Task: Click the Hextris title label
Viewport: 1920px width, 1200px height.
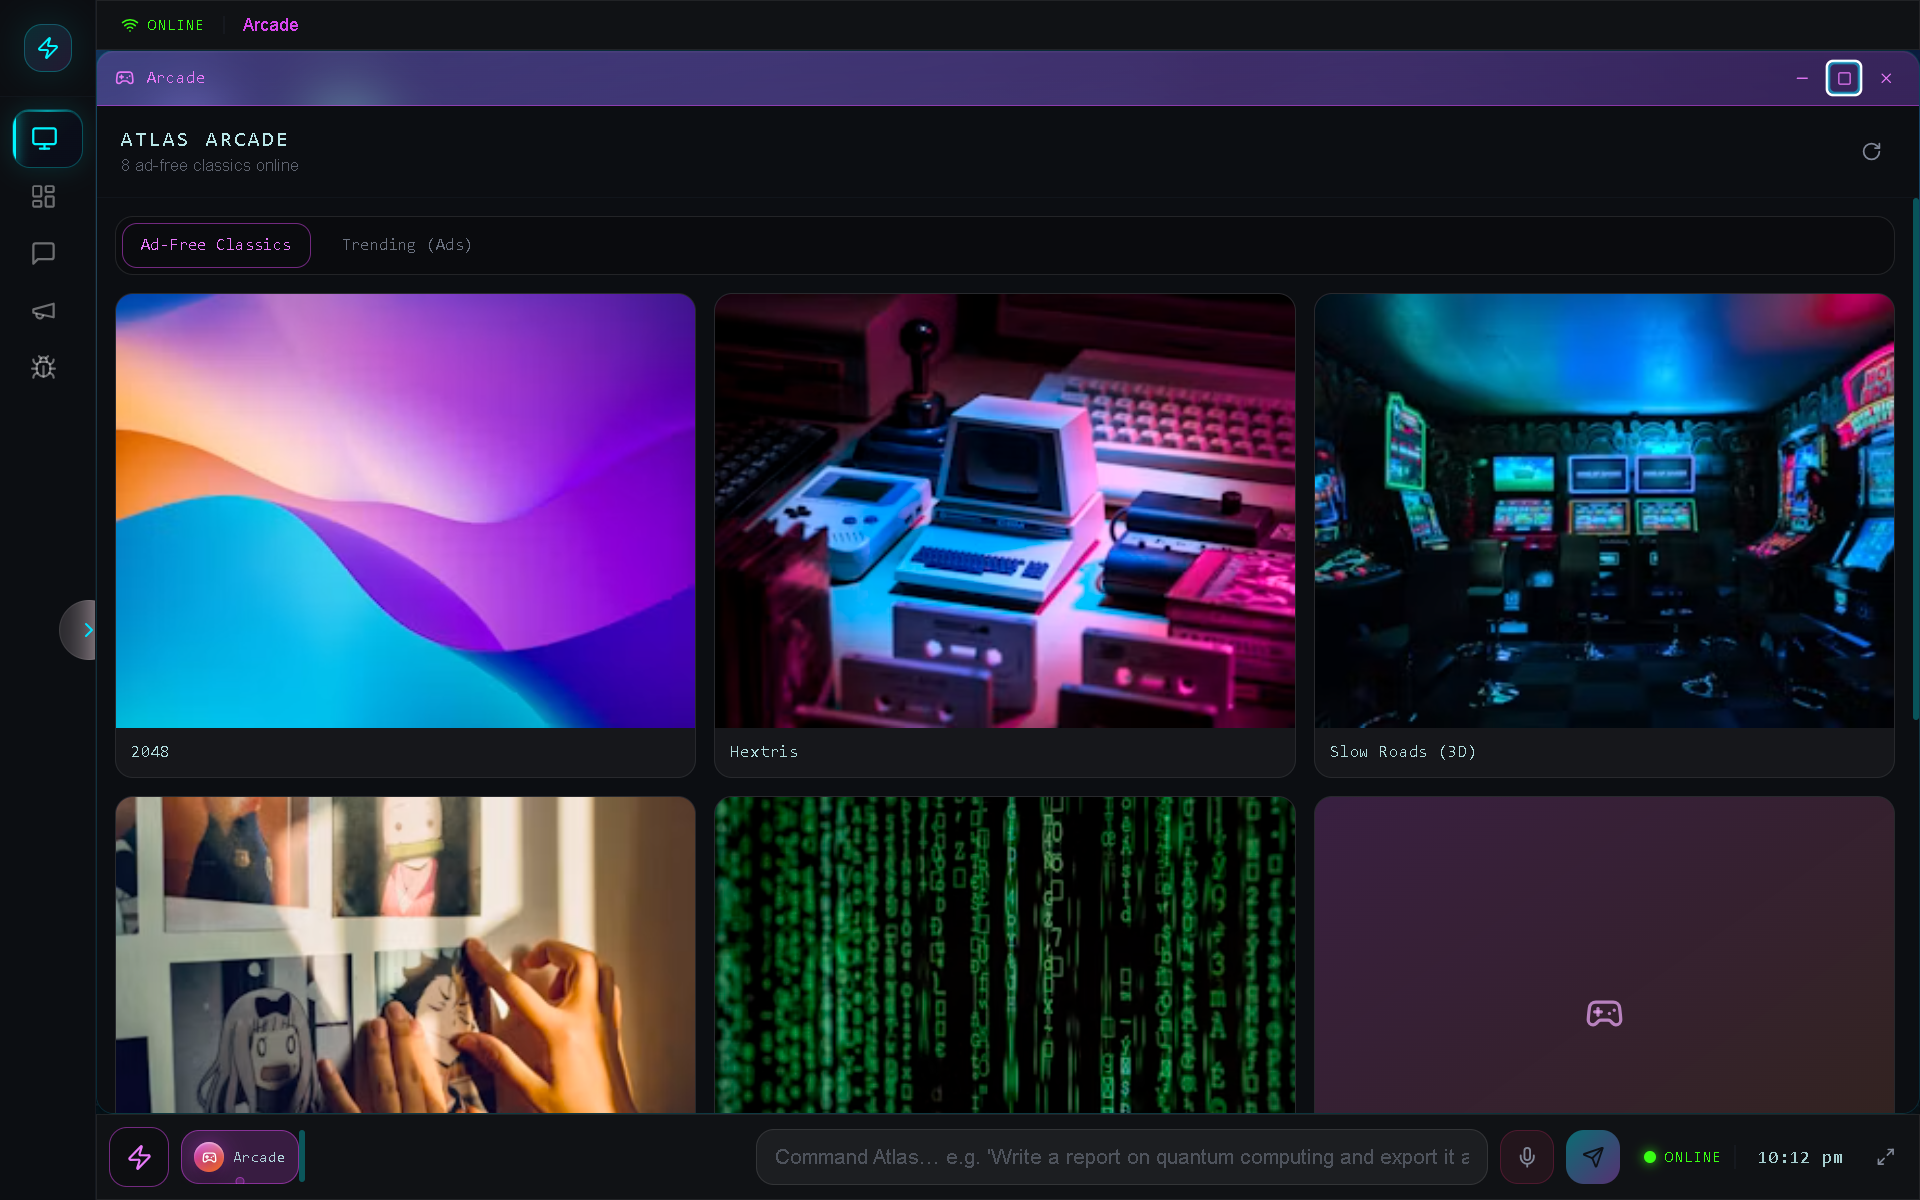Action: tap(764, 752)
